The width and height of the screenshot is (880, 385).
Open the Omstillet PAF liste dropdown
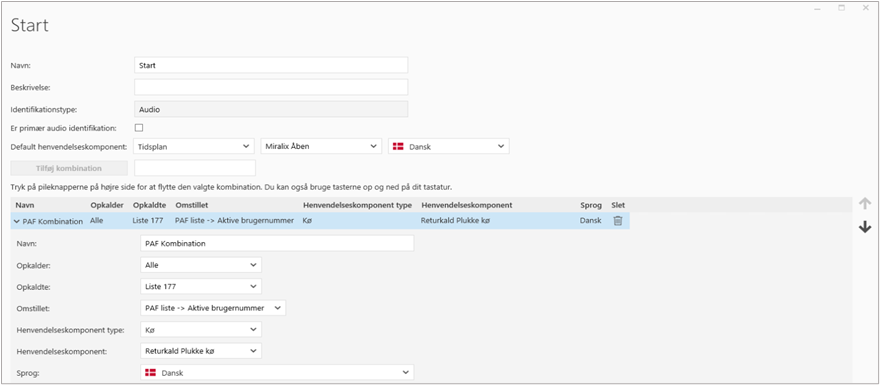coord(213,308)
